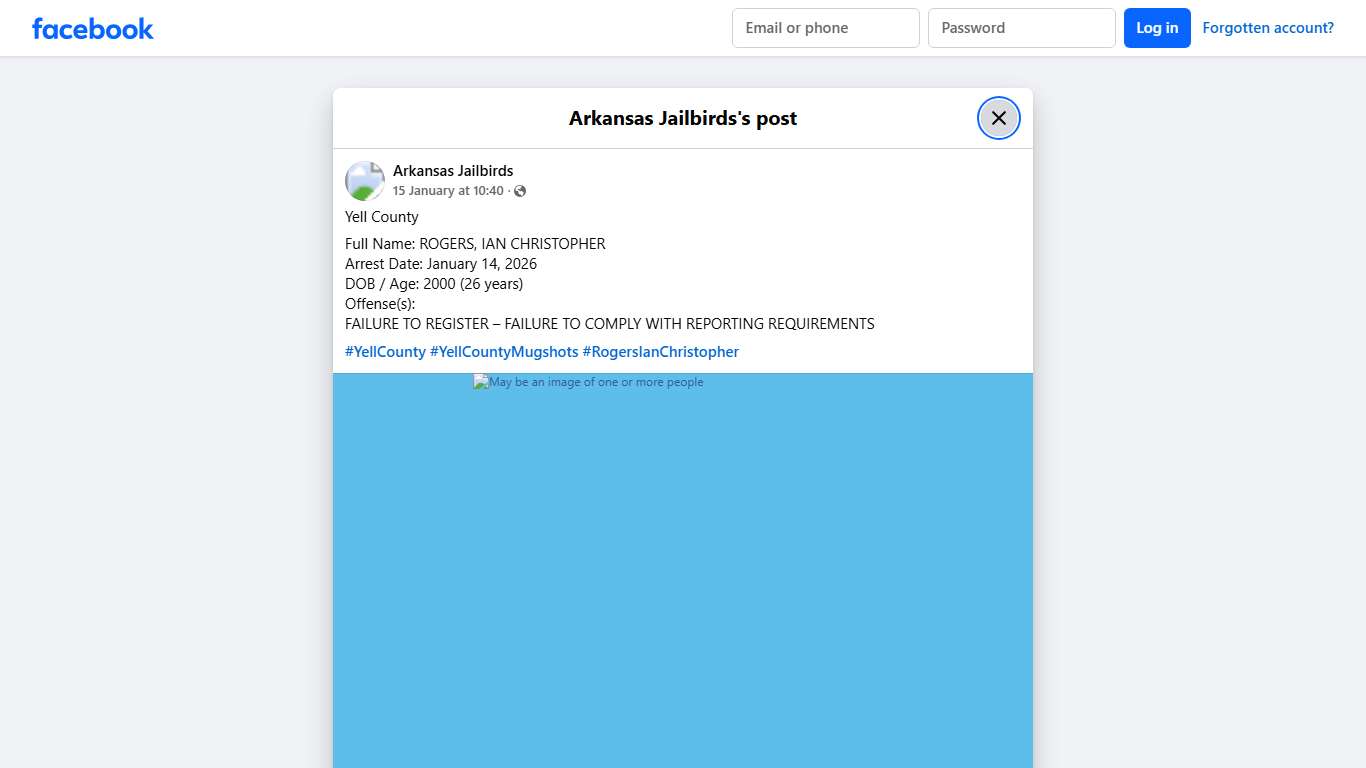The image size is (1366, 768).
Task: Click the Arkansas Jailbirds's post header
Action: pos(683,117)
